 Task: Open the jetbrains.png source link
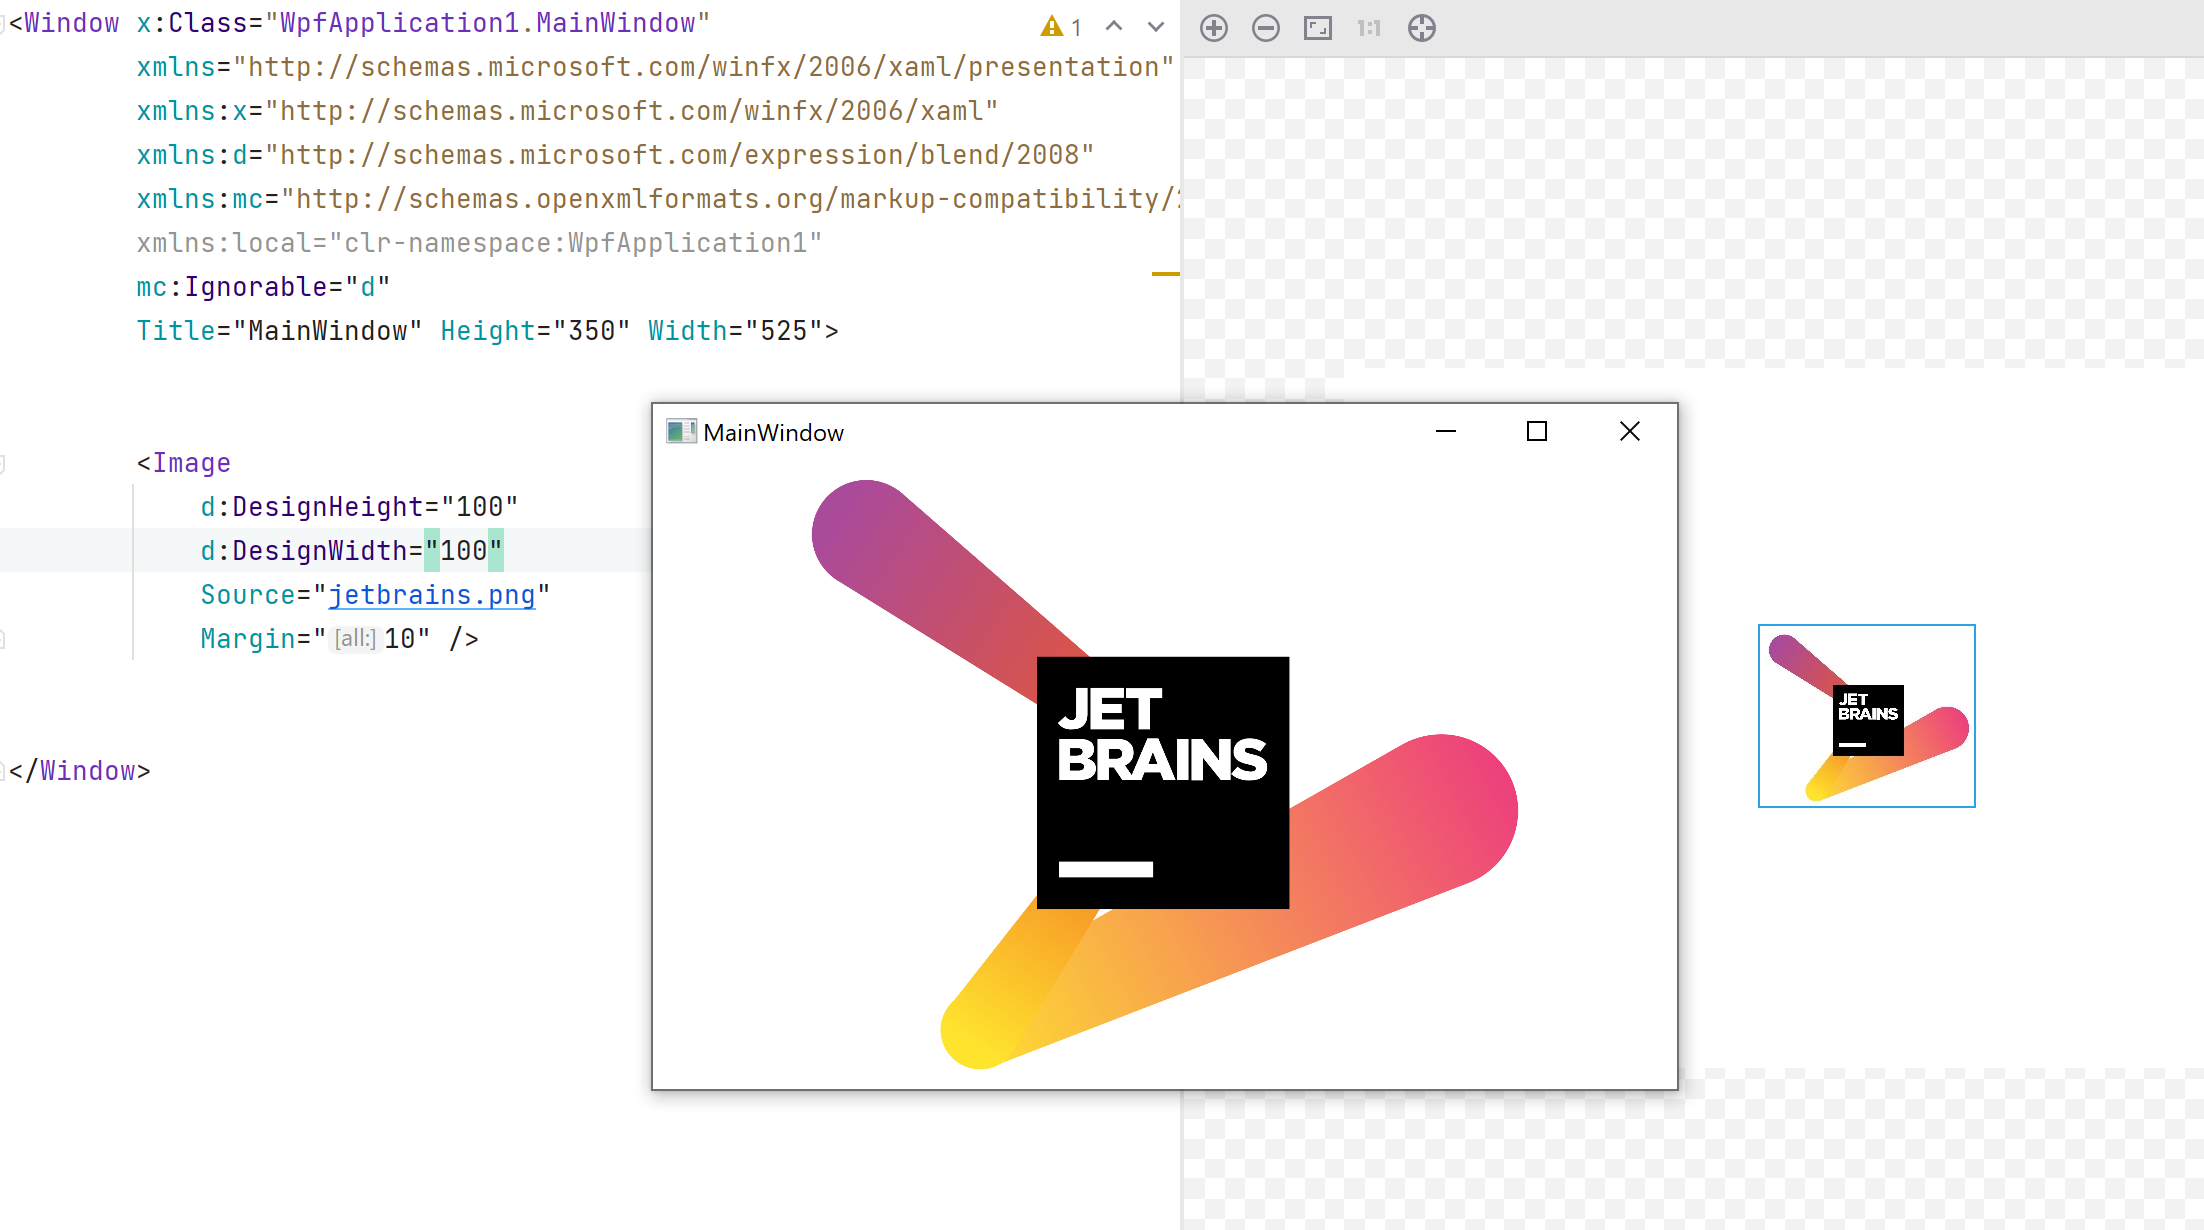(x=432, y=595)
